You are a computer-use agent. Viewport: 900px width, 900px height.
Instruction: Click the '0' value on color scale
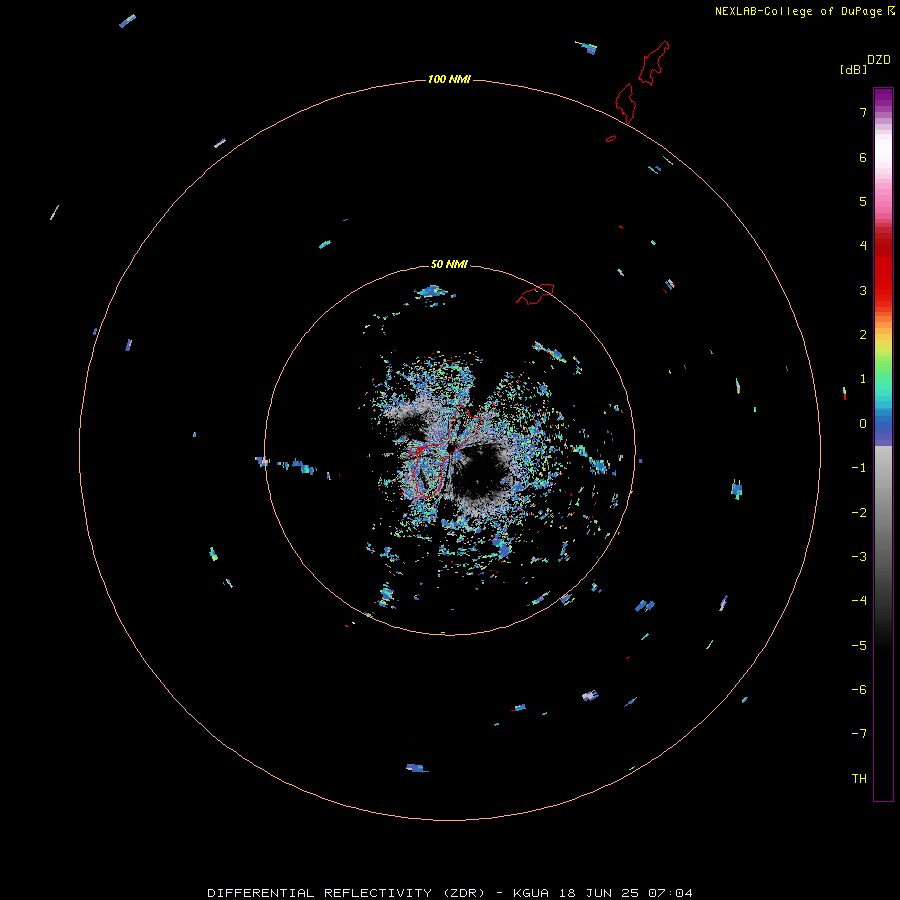tap(863, 424)
